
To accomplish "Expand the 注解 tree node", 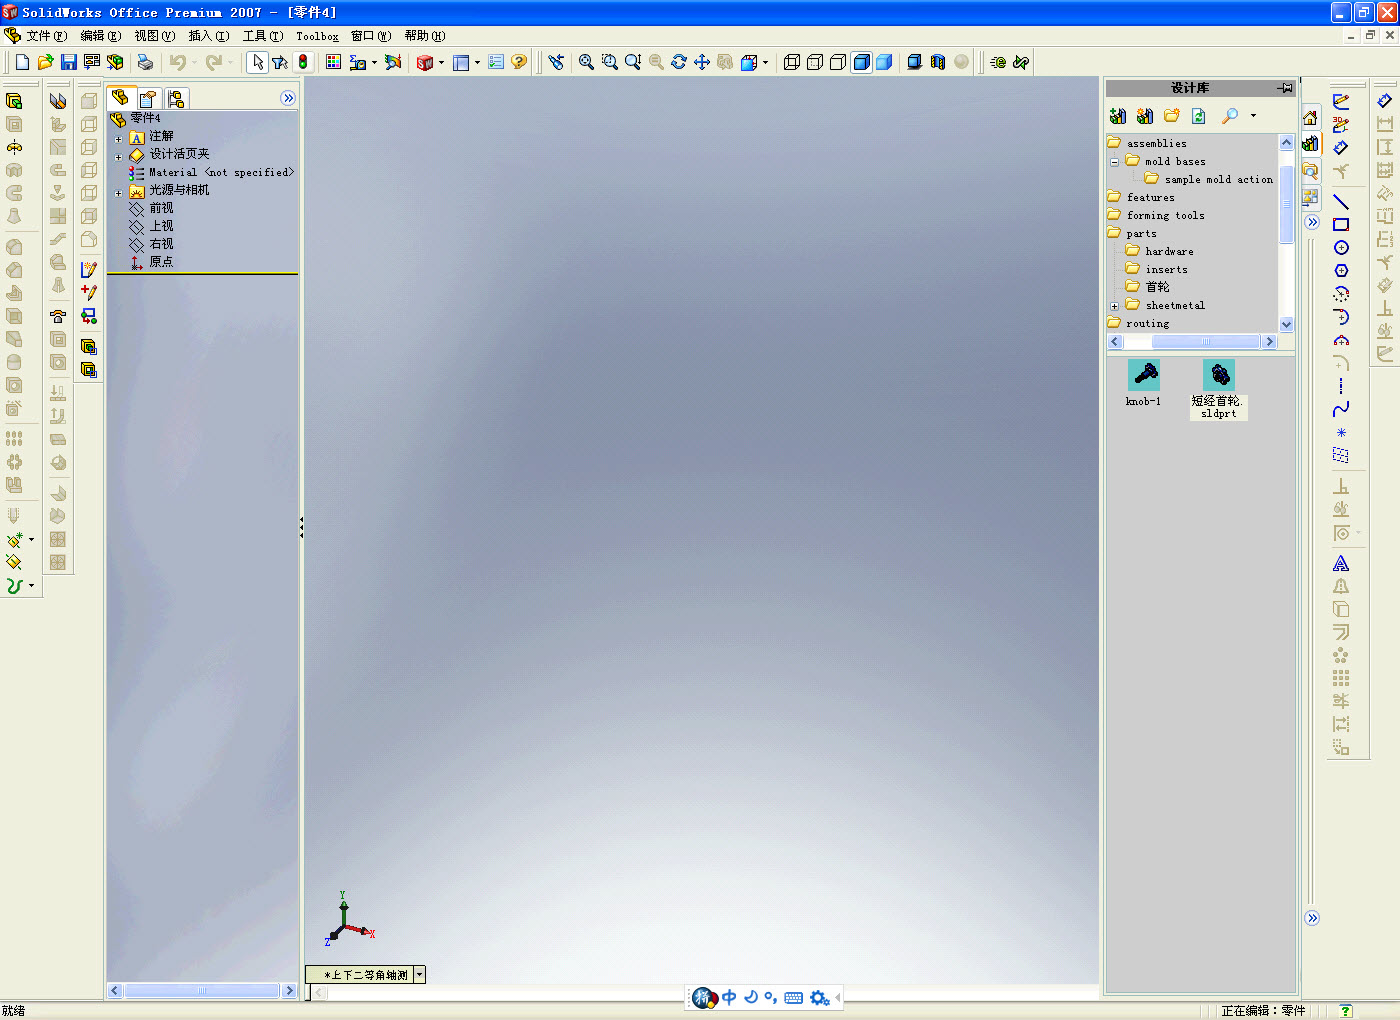I will (x=118, y=139).
